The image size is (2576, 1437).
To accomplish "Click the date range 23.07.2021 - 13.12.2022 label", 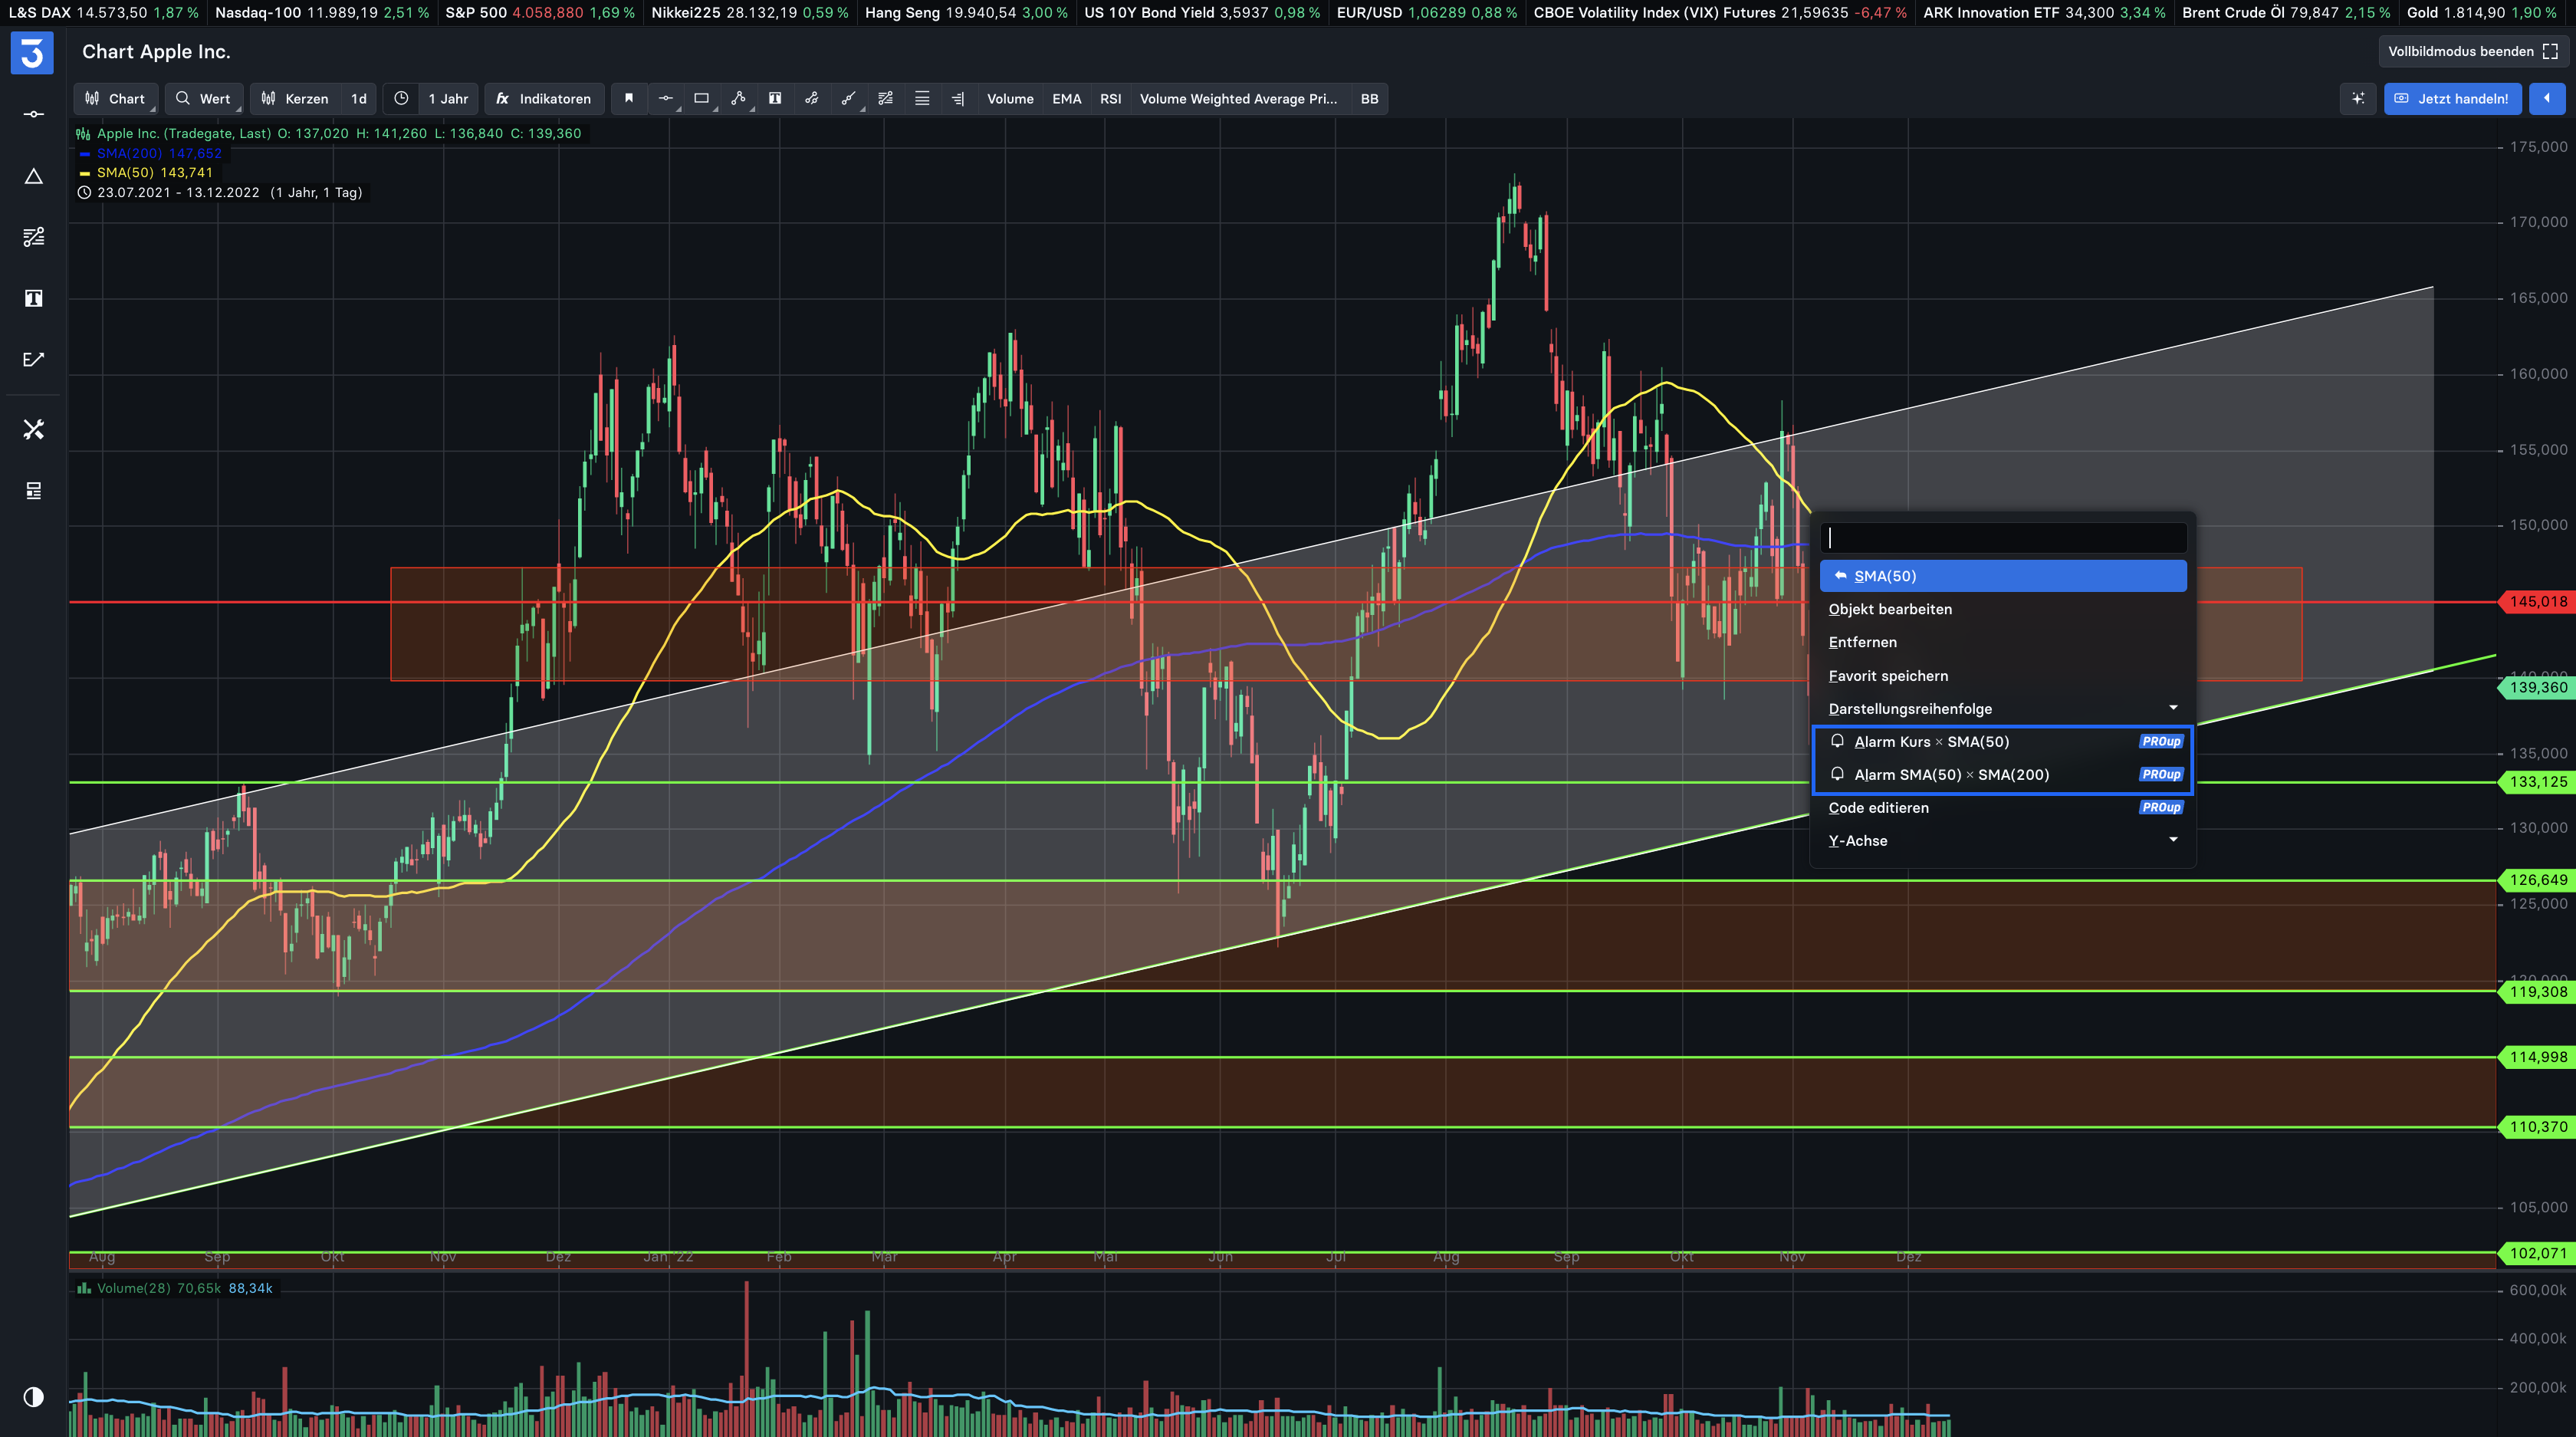I will [x=178, y=192].
